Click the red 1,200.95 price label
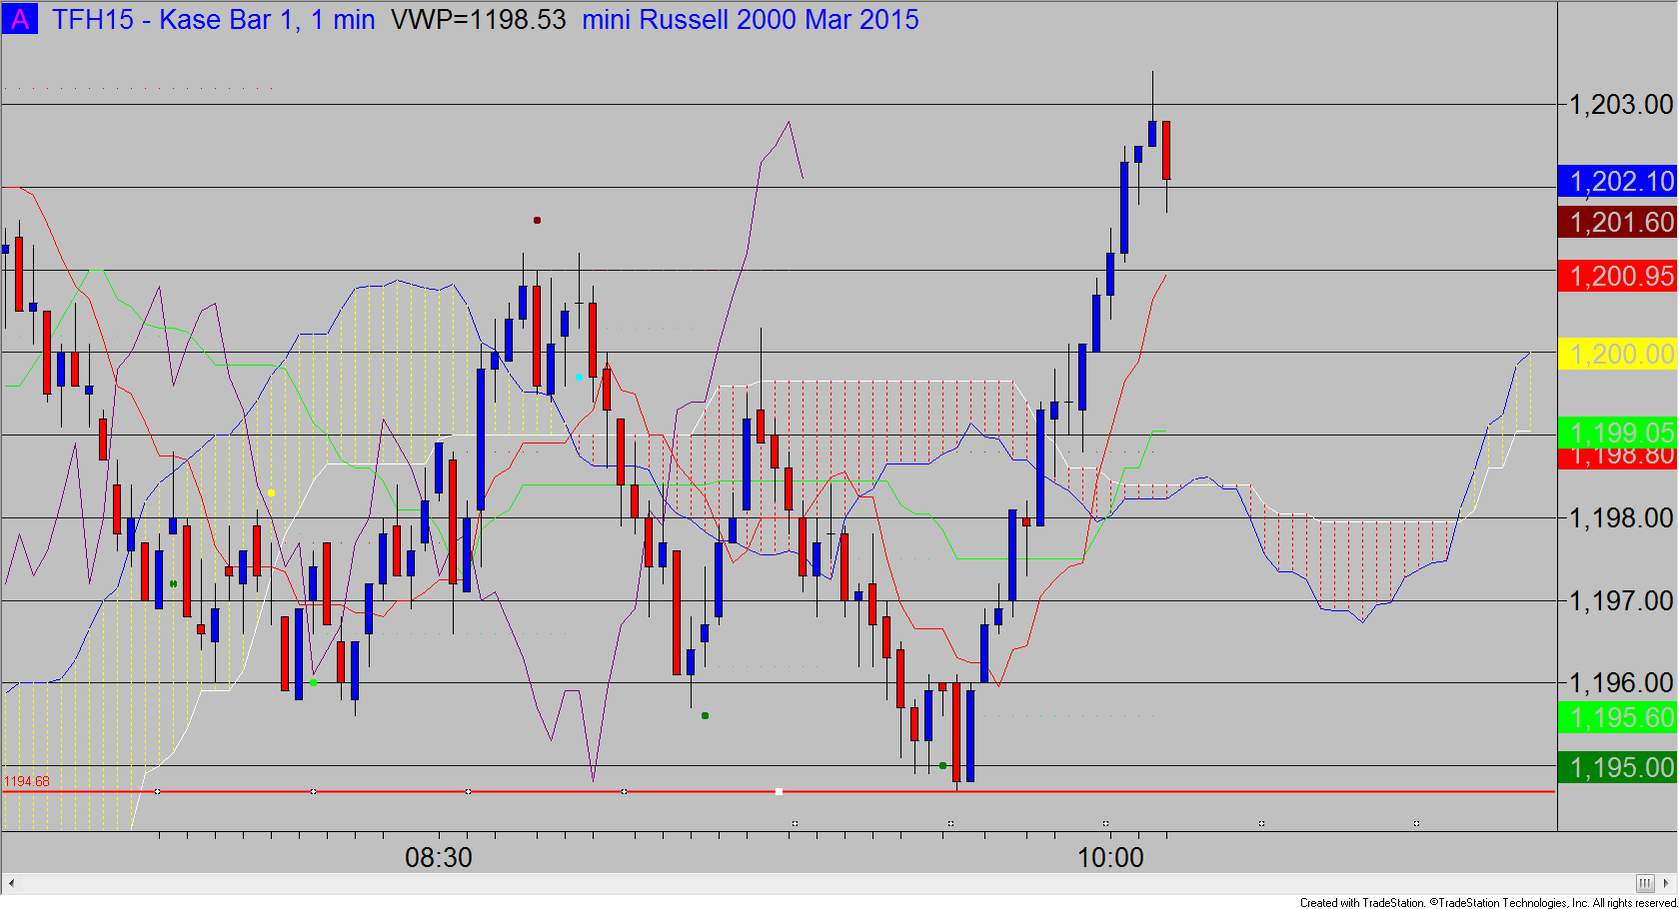 coord(1617,275)
